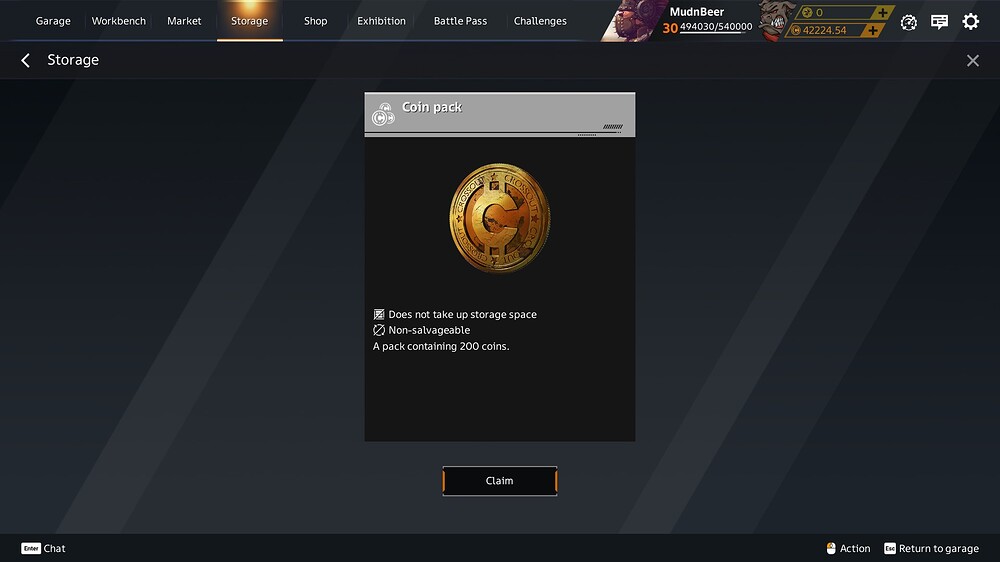Switch to the Garage tab
The width and height of the screenshot is (1000, 562).
pos(53,21)
